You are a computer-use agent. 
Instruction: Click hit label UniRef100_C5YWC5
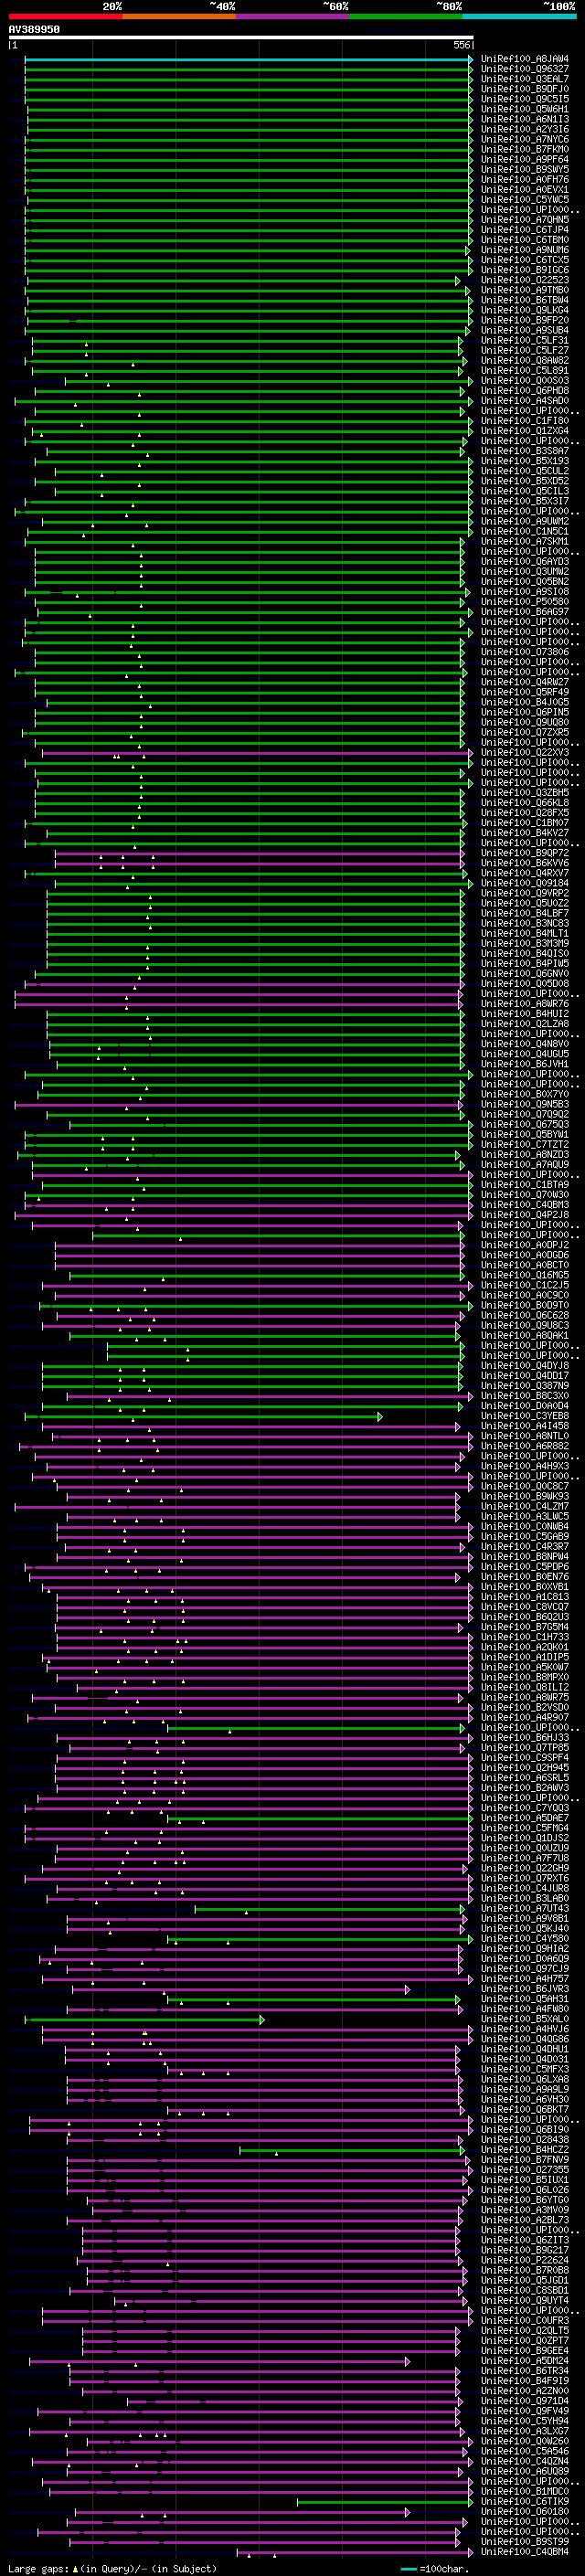[x=525, y=199]
